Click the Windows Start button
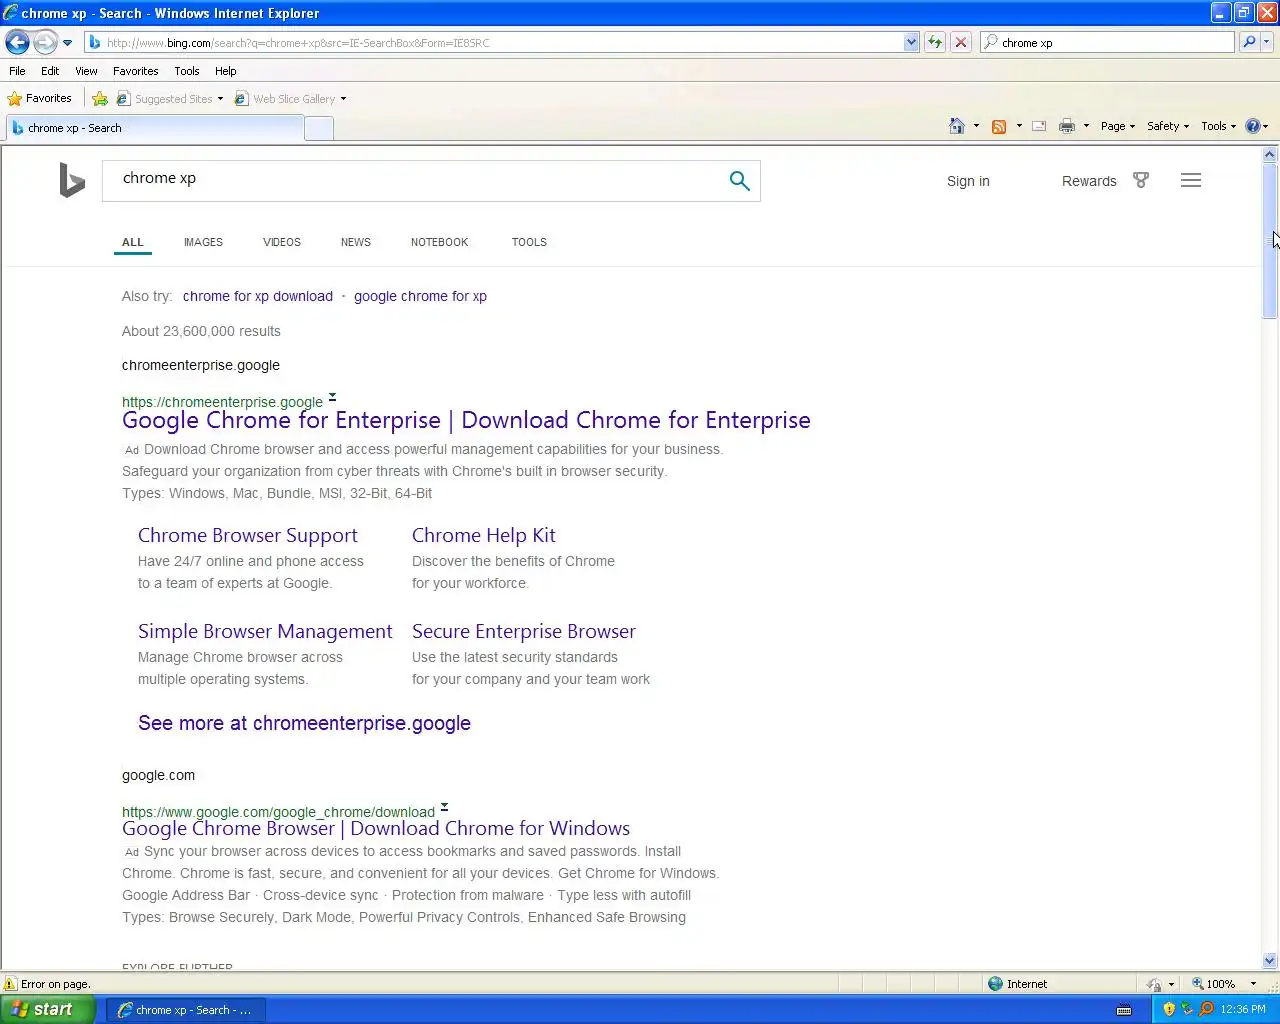The width and height of the screenshot is (1280, 1024). point(47,1009)
